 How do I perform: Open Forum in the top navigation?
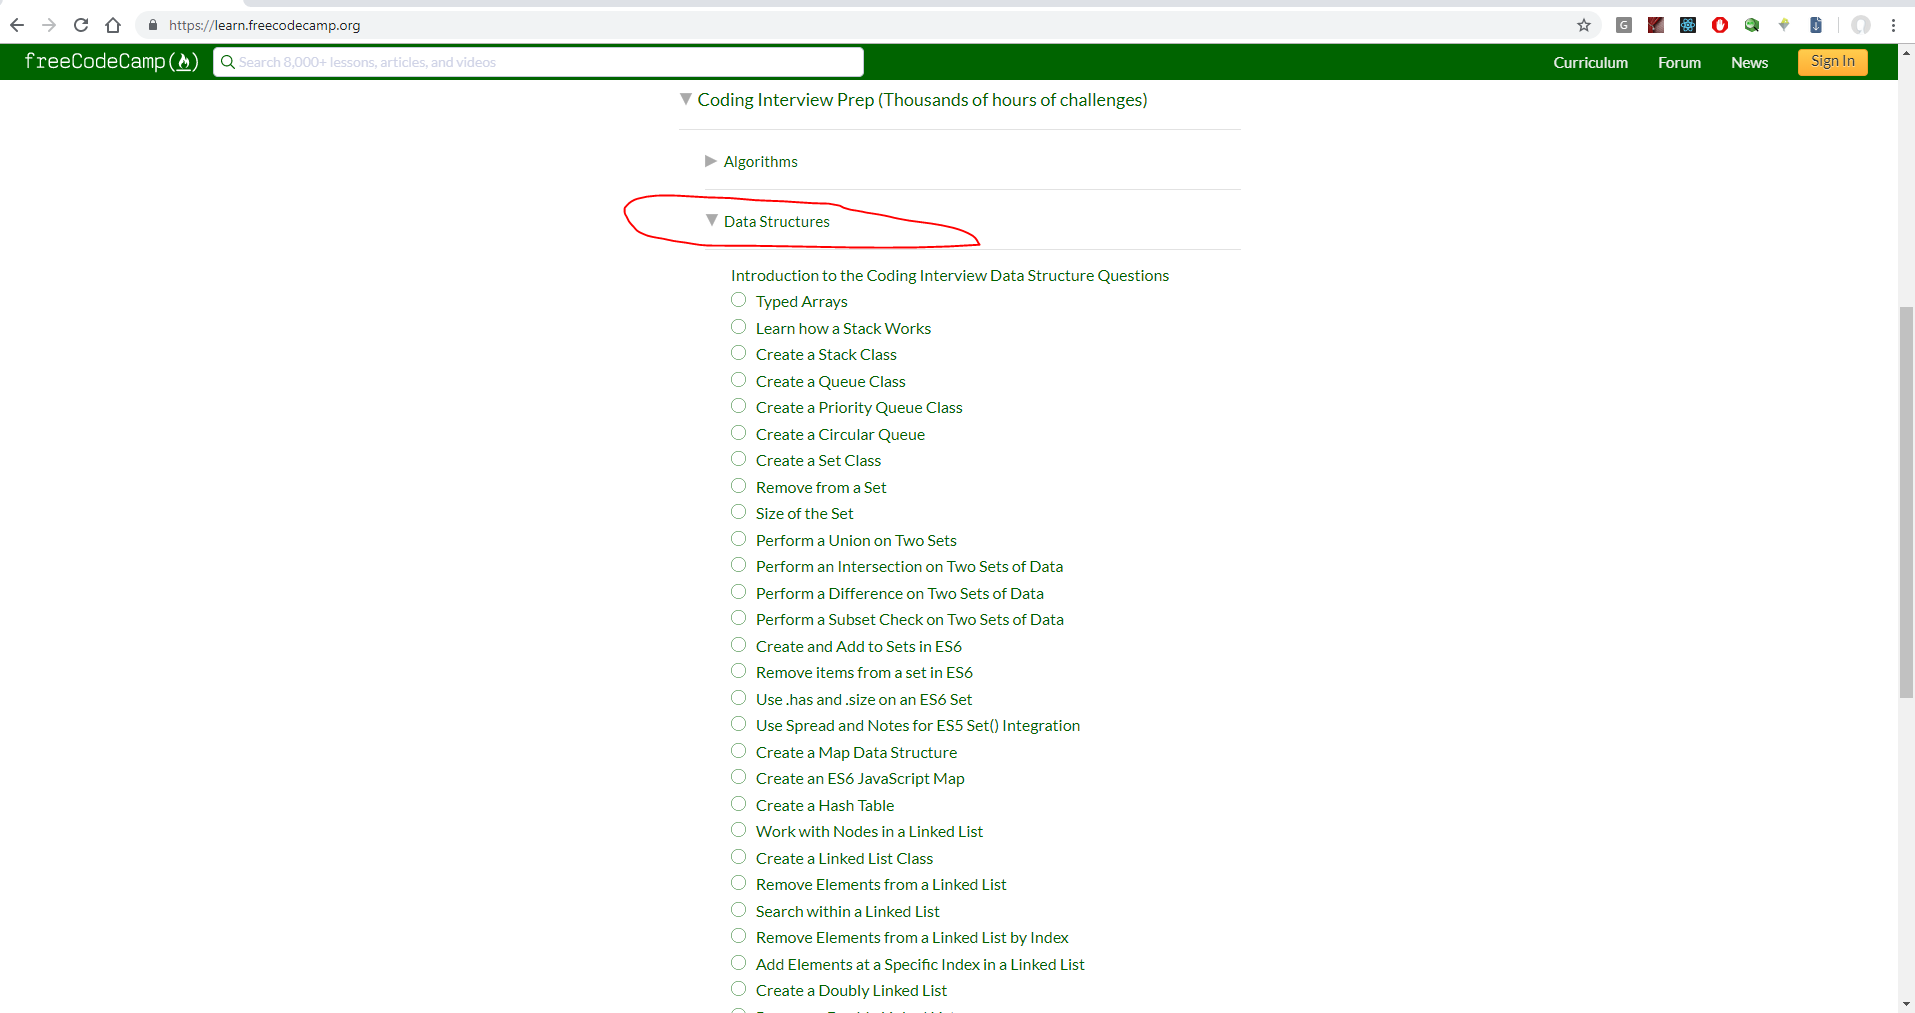point(1679,62)
